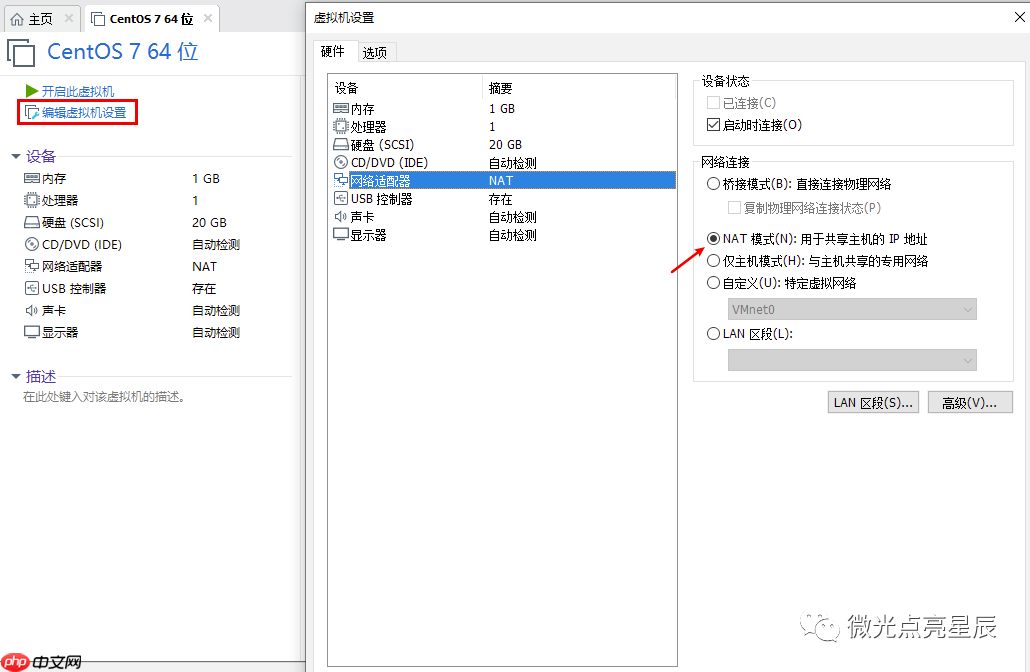Click the 编辑虚拟机设置 link
Image resolution: width=1030 pixels, height=672 pixels.
tap(84, 112)
